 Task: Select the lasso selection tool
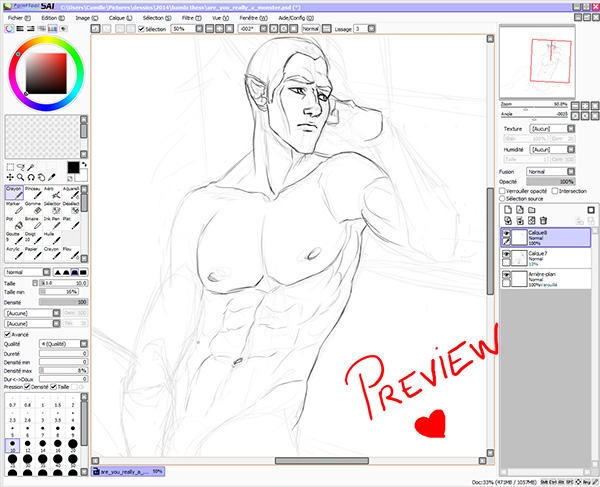tap(21, 167)
